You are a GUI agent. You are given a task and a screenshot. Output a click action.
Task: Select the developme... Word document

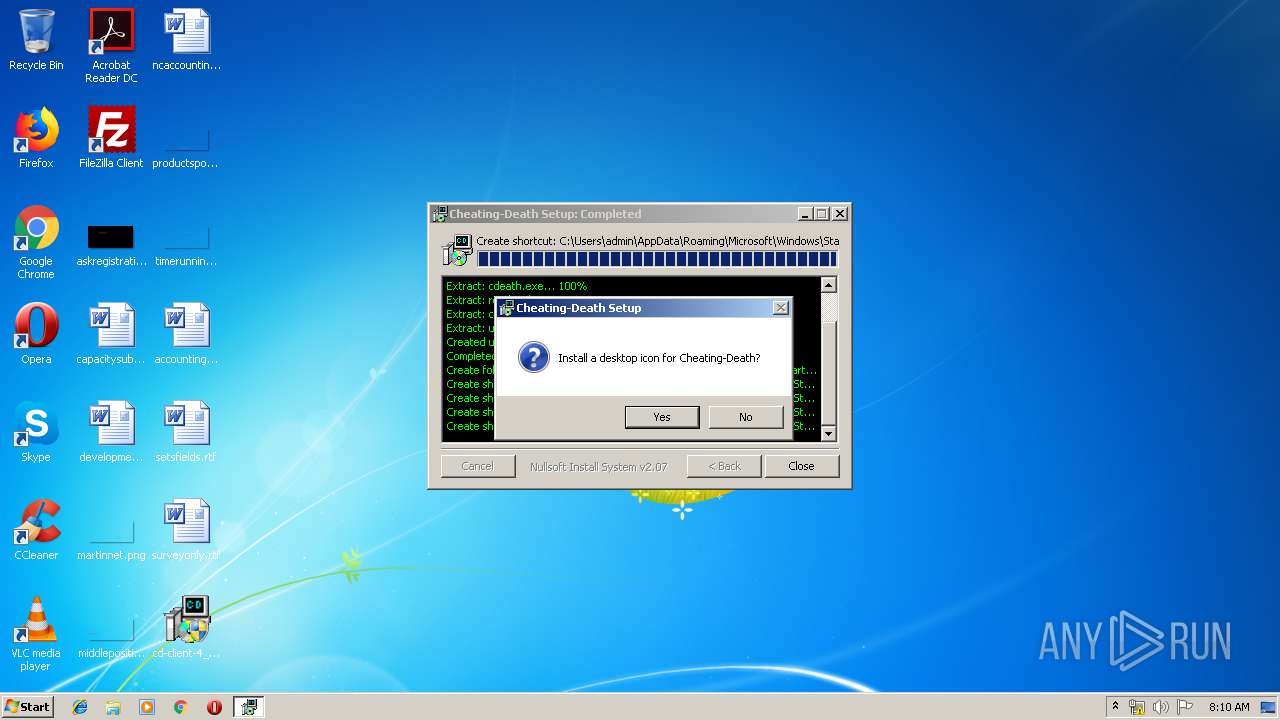pos(111,432)
